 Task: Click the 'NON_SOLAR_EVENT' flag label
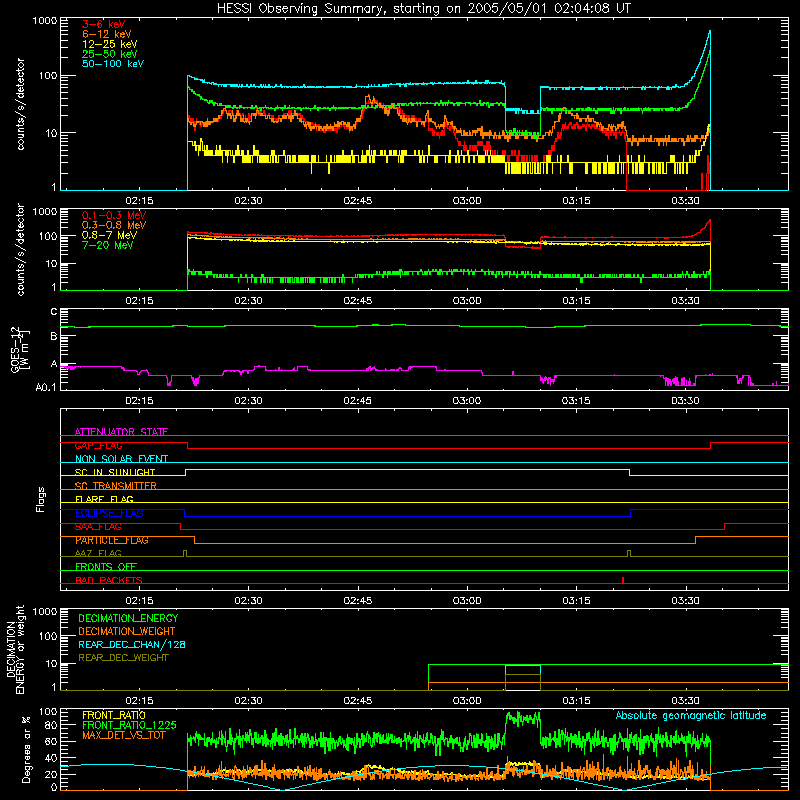121,459
